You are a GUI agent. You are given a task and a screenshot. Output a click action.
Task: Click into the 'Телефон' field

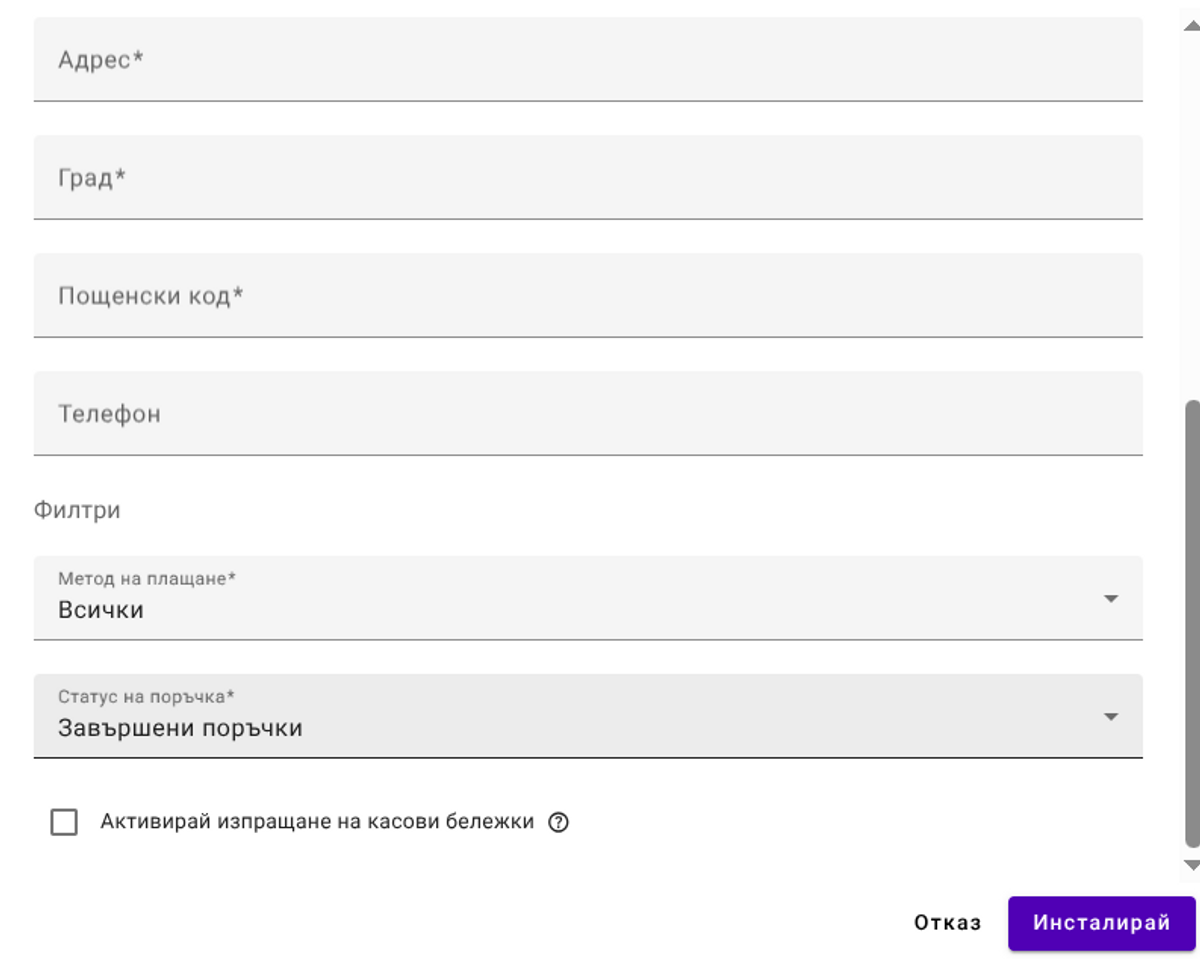point(587,414)
